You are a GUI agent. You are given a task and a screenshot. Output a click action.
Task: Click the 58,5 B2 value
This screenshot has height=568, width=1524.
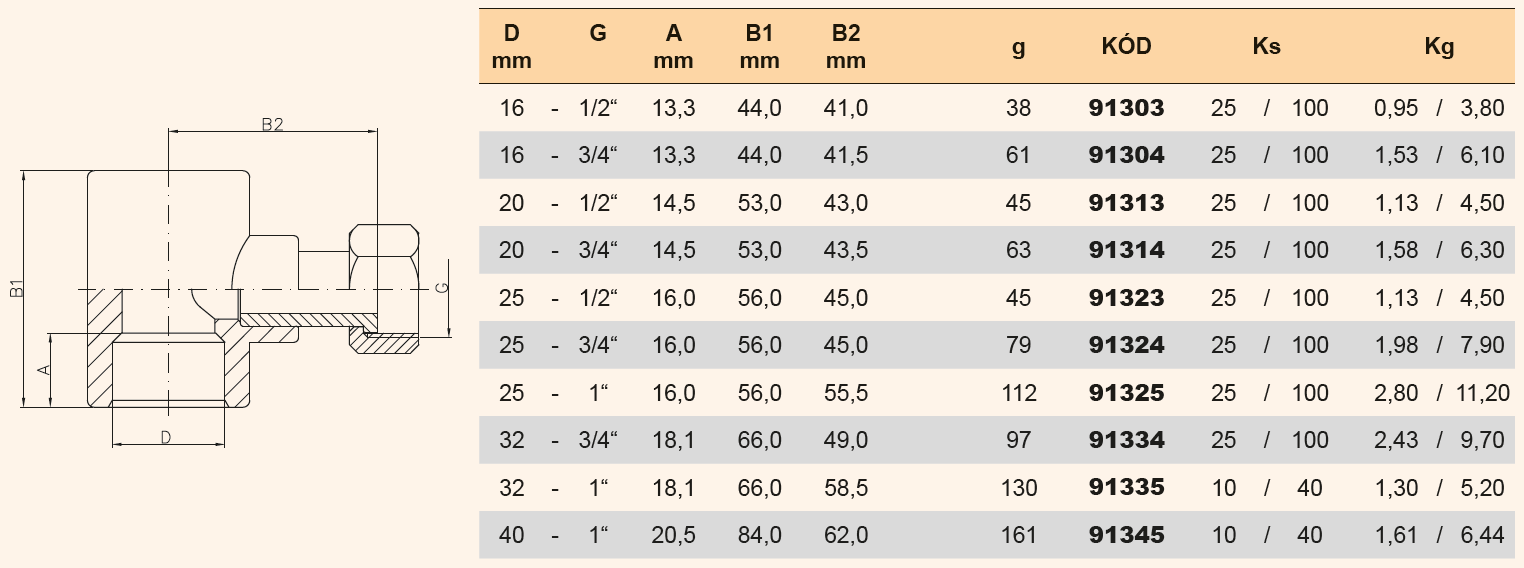846,488
